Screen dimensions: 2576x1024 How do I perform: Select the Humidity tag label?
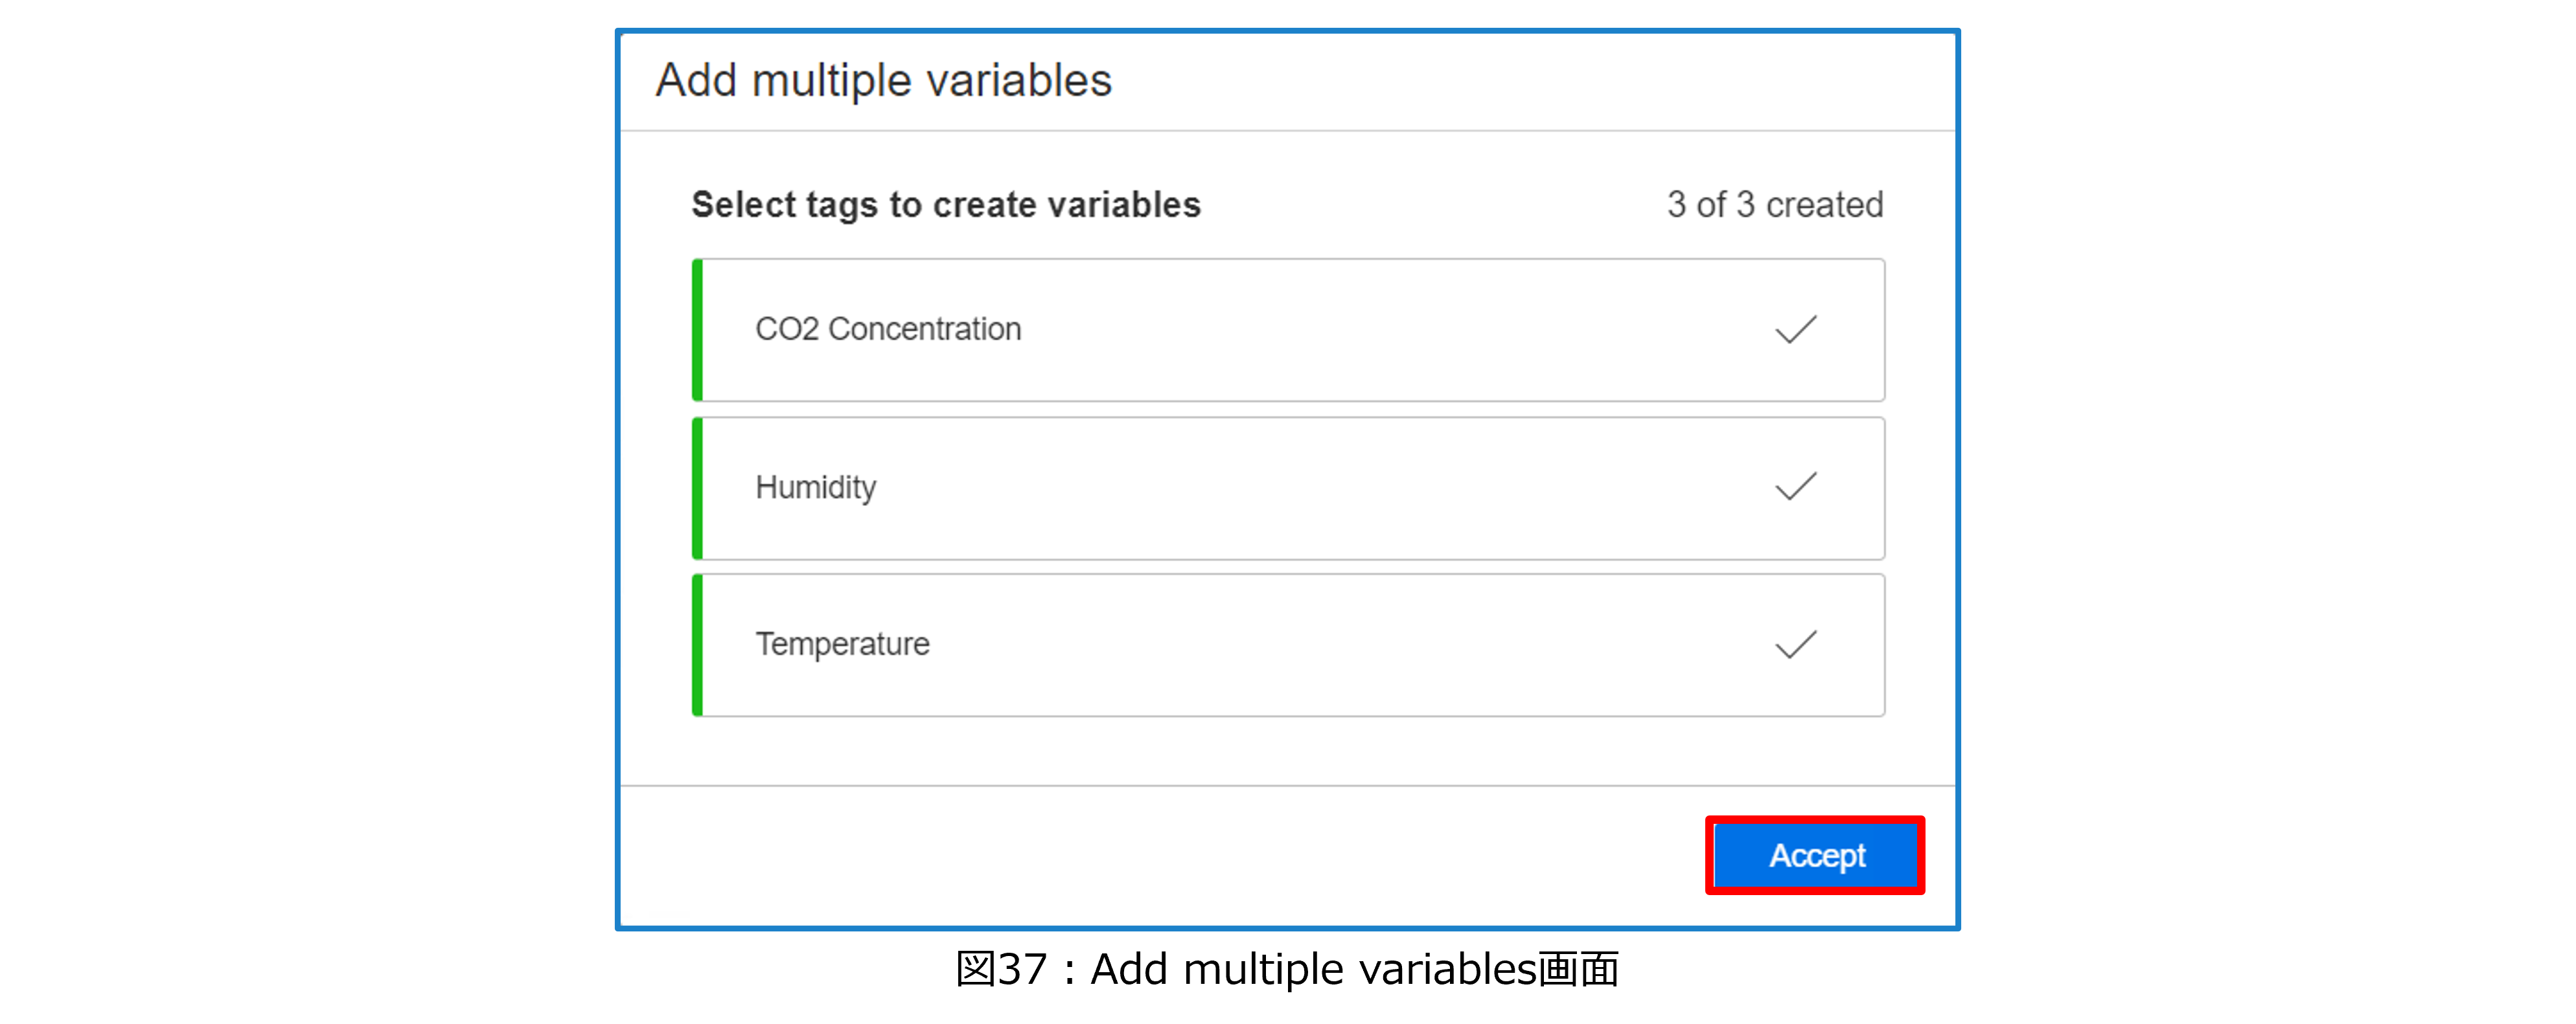[x=815, y=487]
